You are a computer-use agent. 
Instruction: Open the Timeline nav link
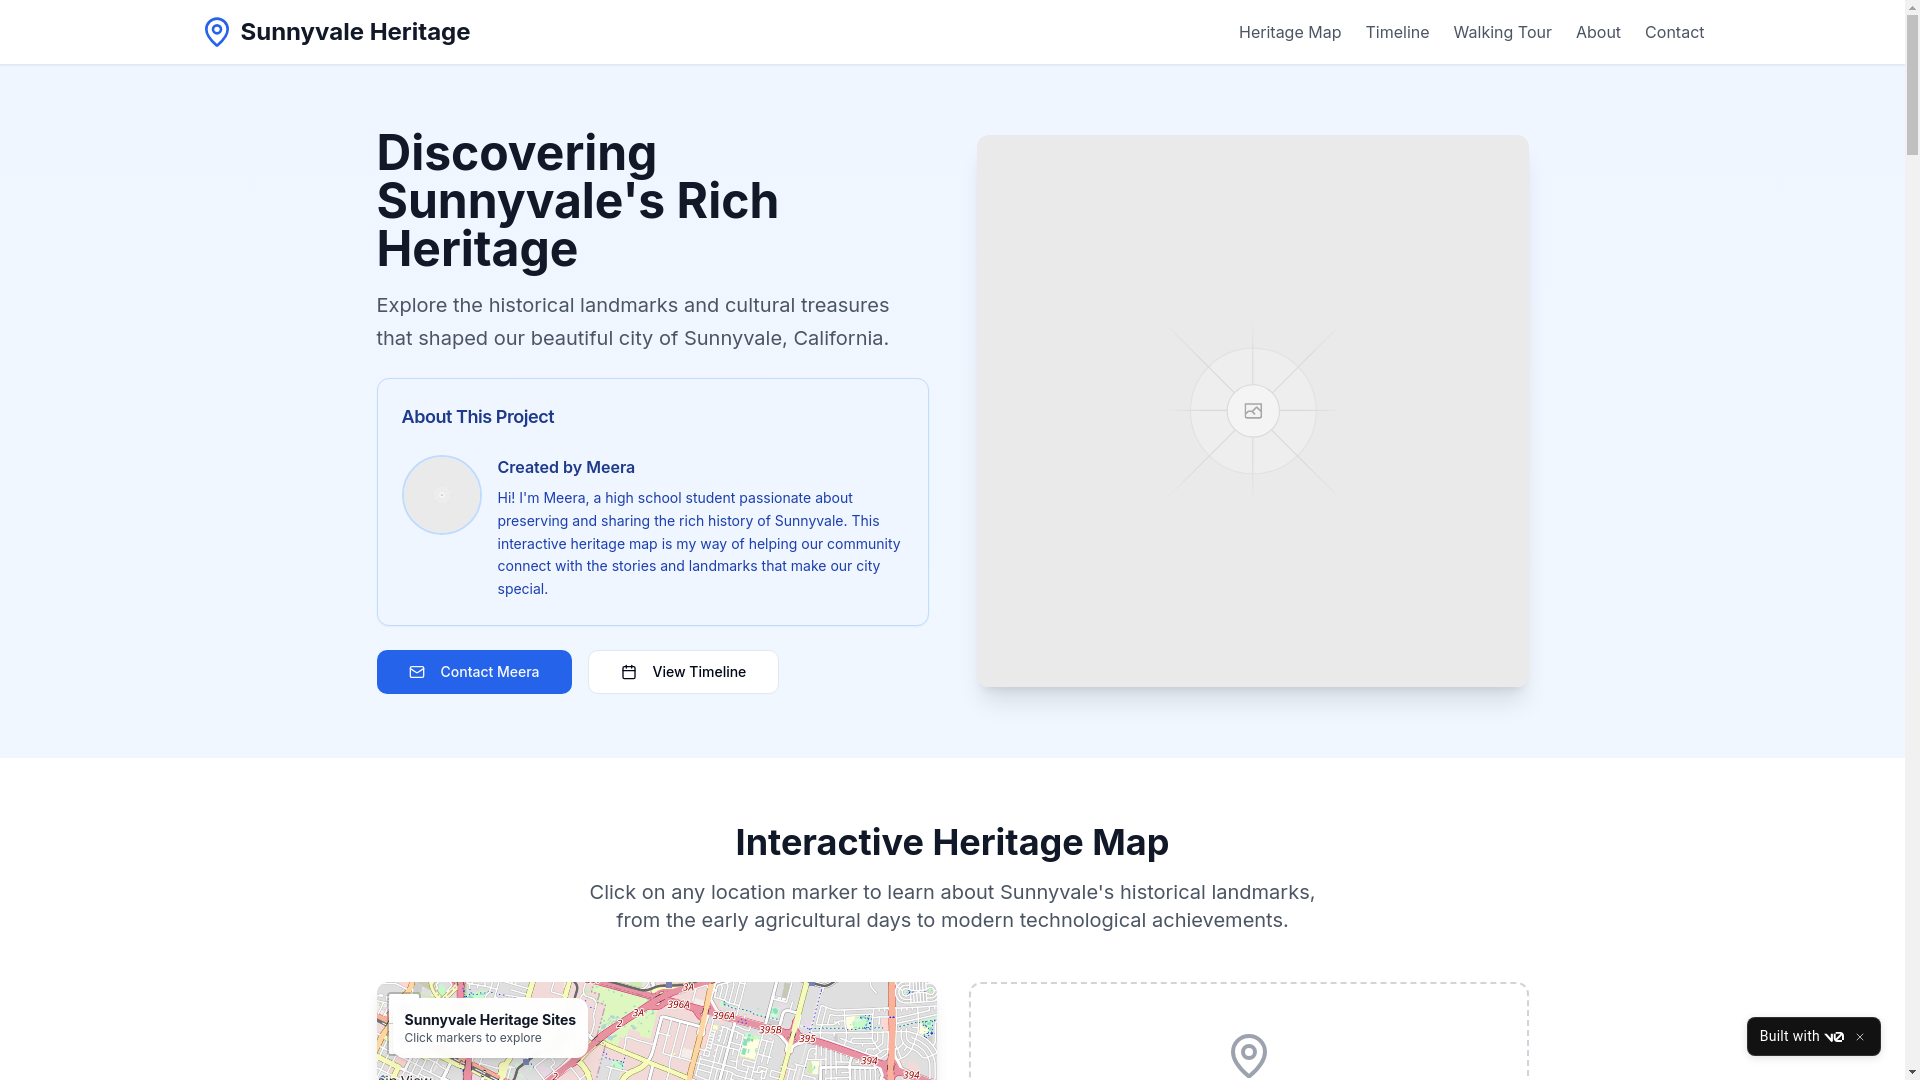[1396, 32]
